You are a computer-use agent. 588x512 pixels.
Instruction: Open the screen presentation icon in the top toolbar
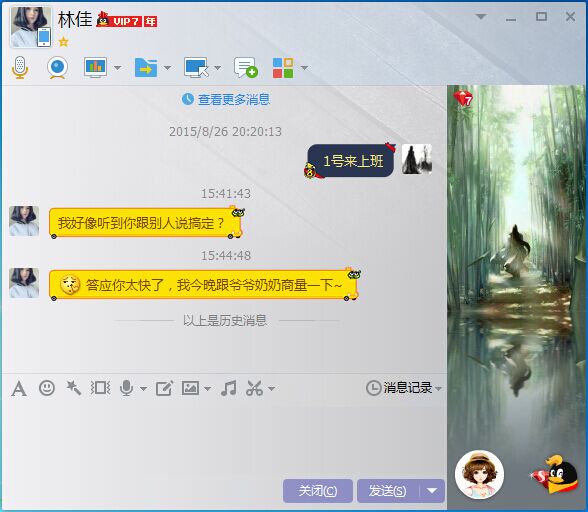pyautogui.click(x=95, y=68)
